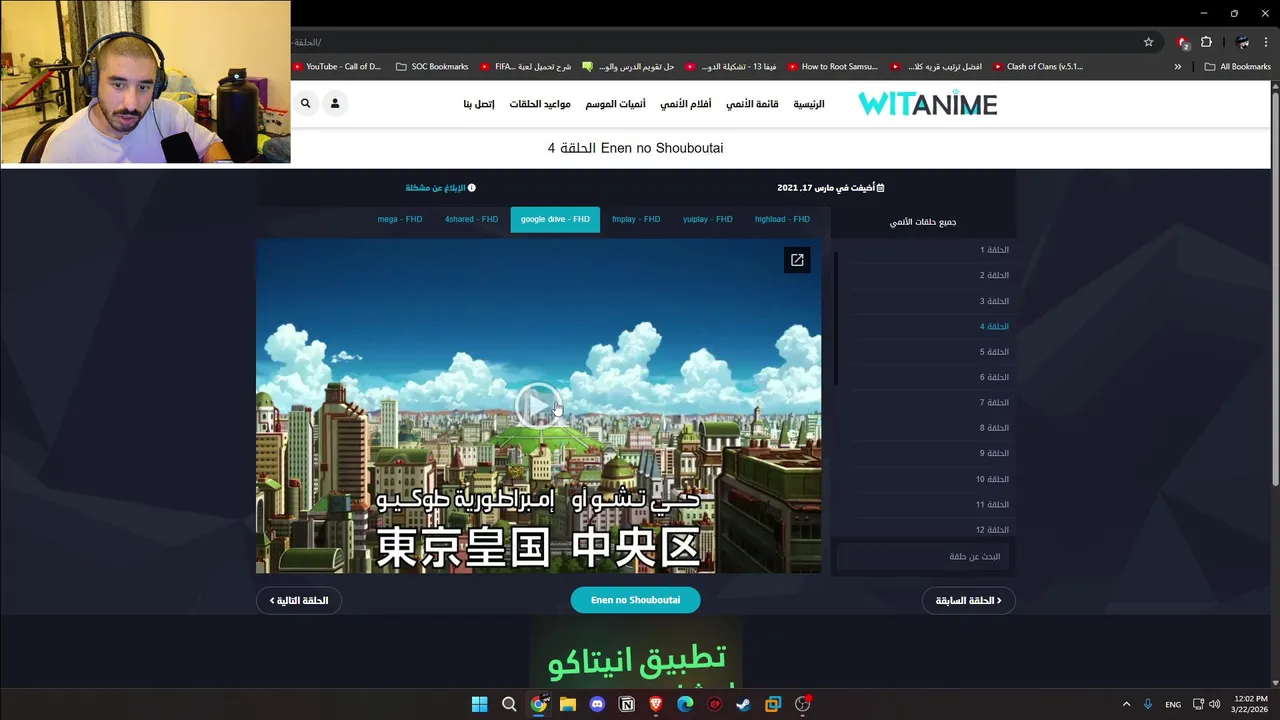Click the تطبيق انيتاكو ad banner
The width and height of the screenshot is (1280, 720).
[x=636, y=653]
